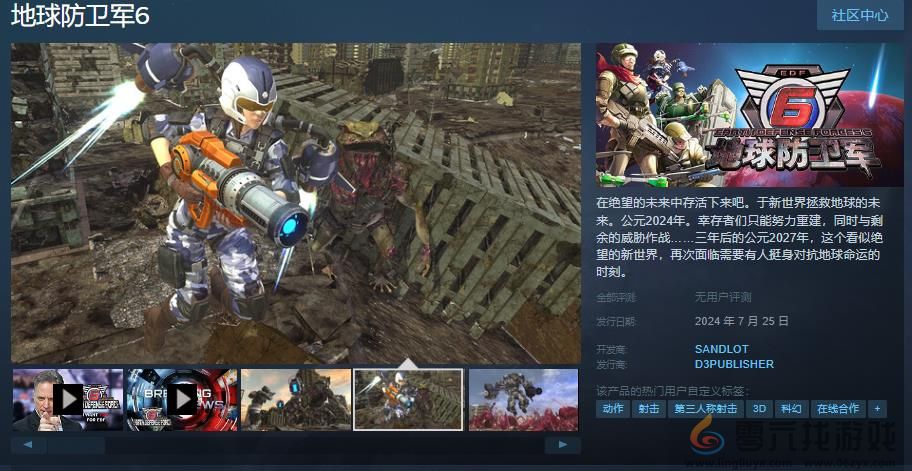View the highlighted fourth screenshot thumbnail
The width and height of the screenshot is (912, 471).
pyautogui.click(x=408, y=399)
